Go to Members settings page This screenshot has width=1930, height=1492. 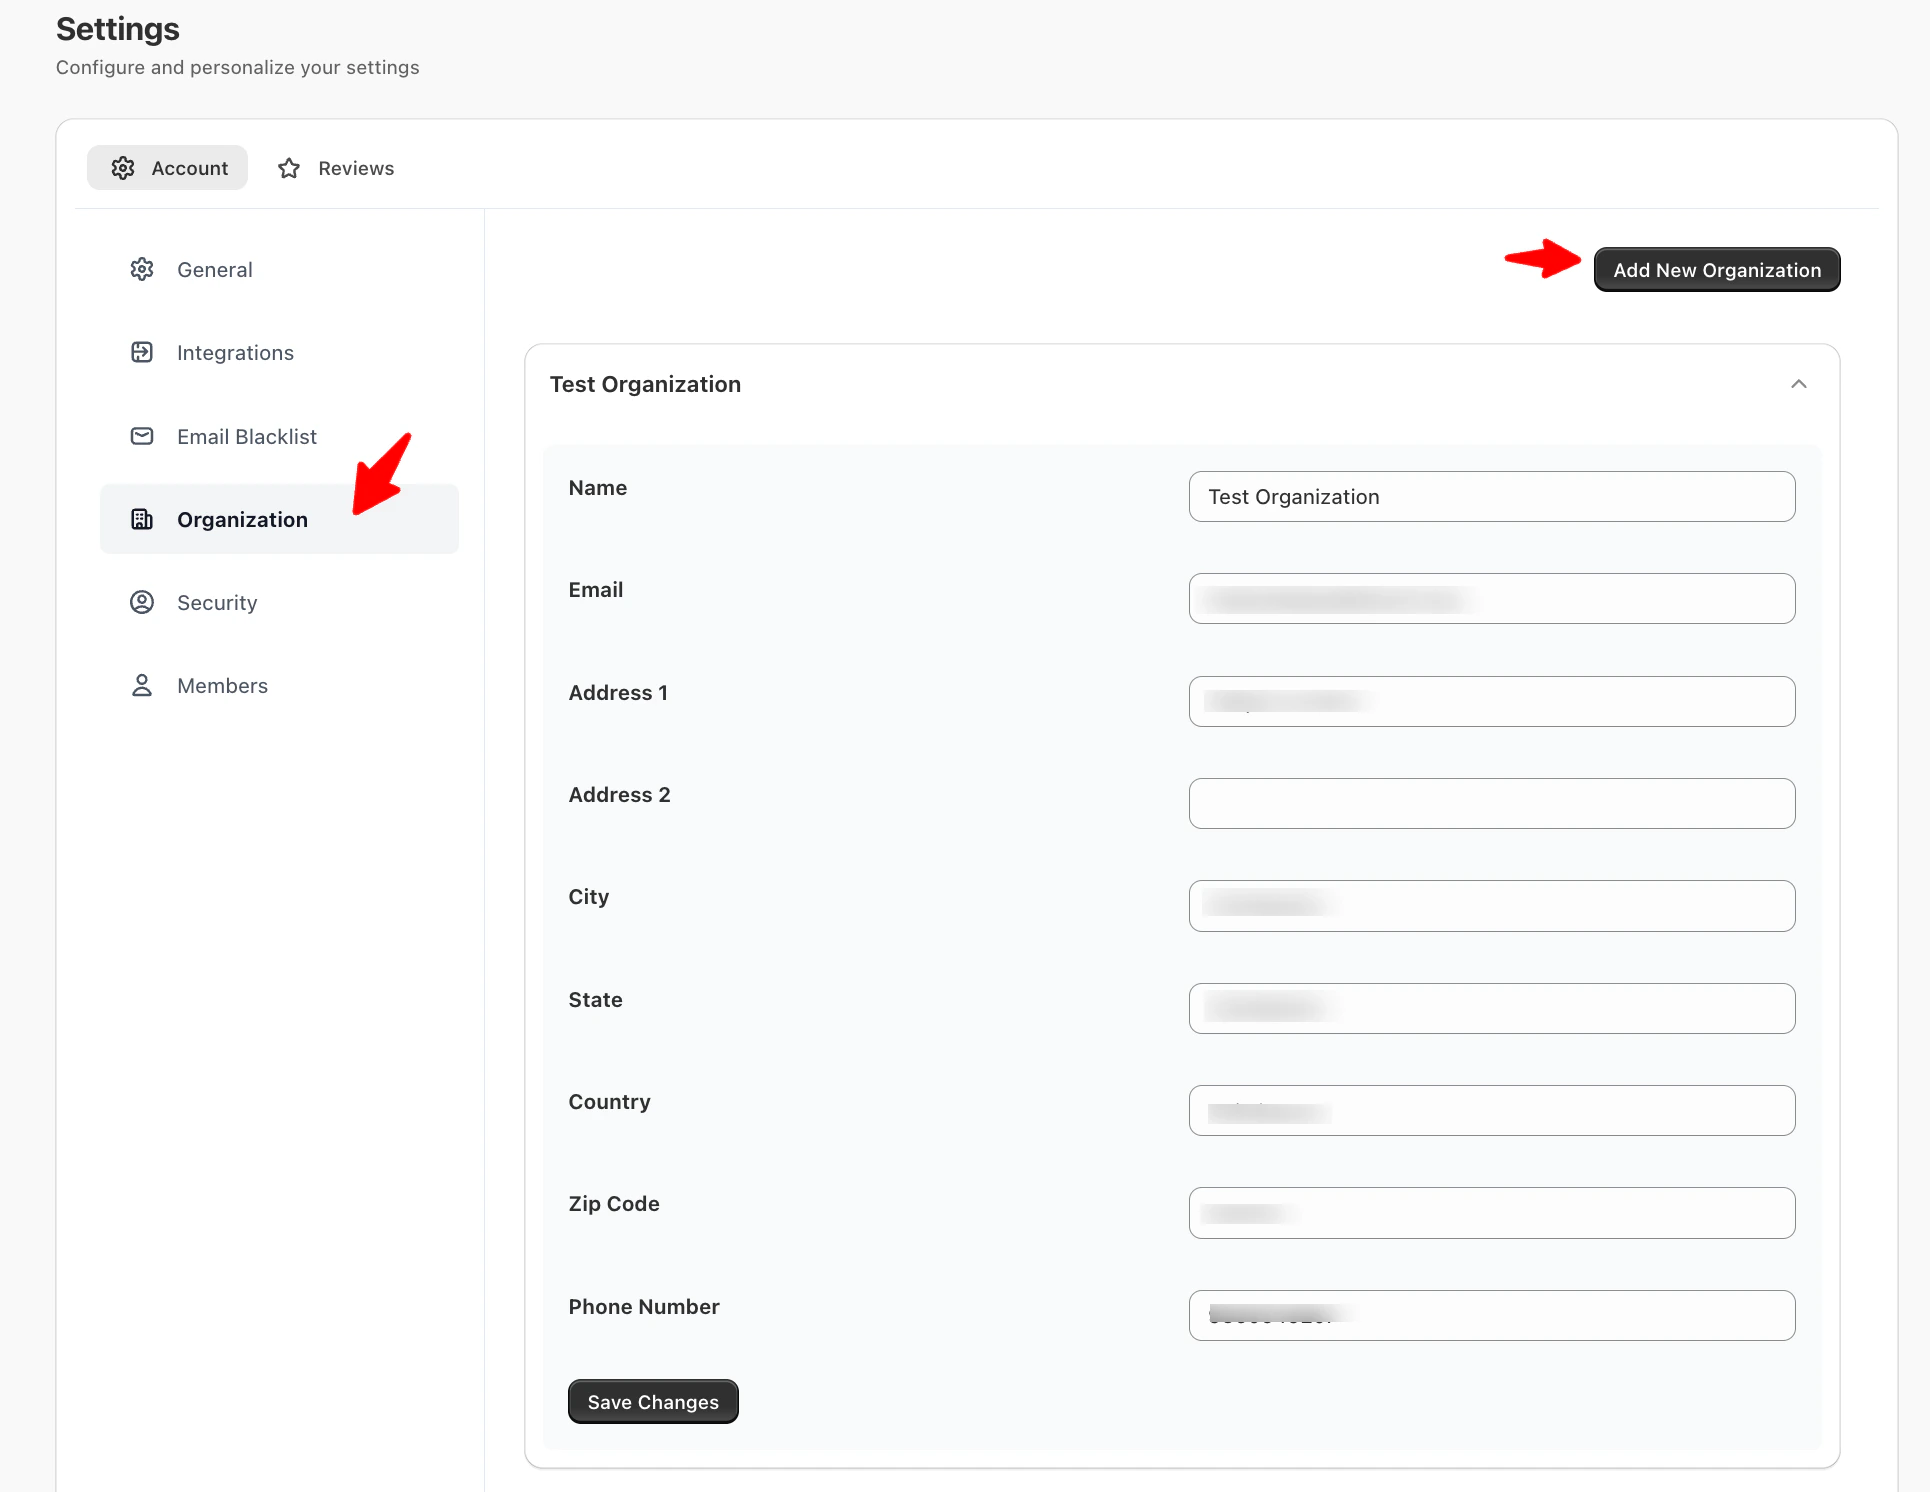tap(222, 685)
